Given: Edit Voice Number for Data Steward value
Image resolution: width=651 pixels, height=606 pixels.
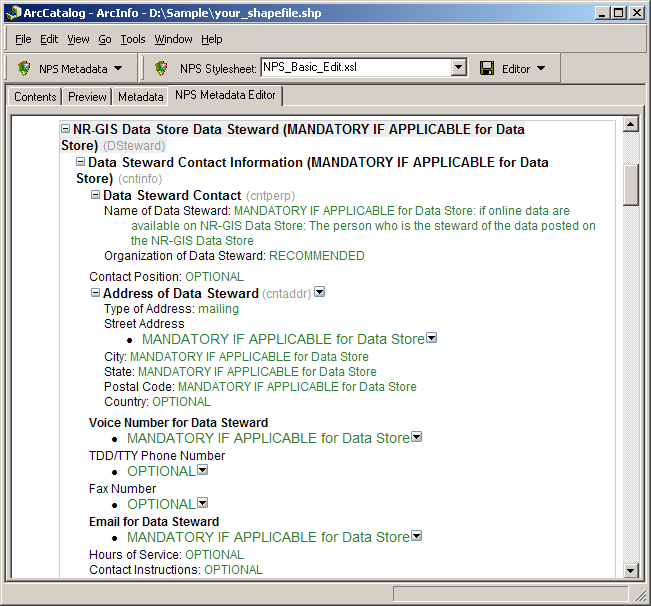Looking at the screenshot, I should (268, 438).
